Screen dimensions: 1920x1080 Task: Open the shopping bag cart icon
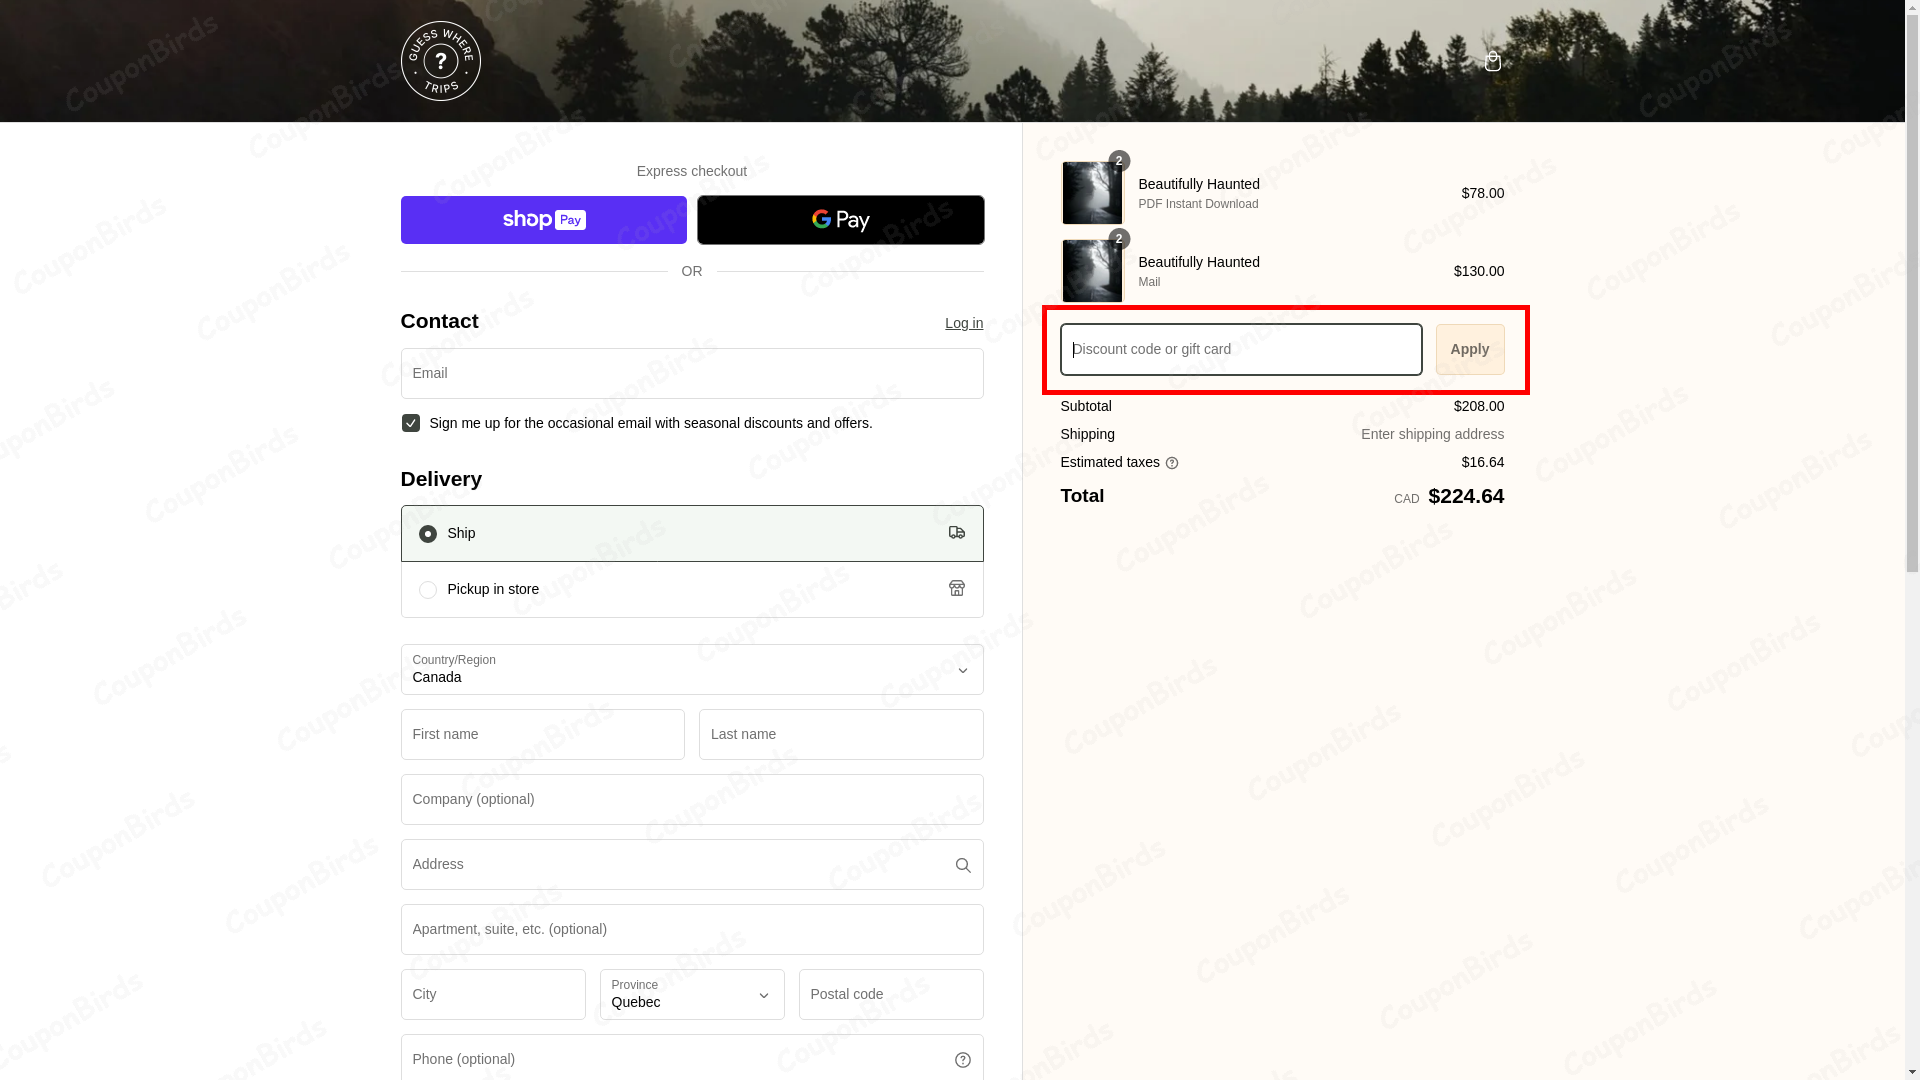click(1492, 62)
